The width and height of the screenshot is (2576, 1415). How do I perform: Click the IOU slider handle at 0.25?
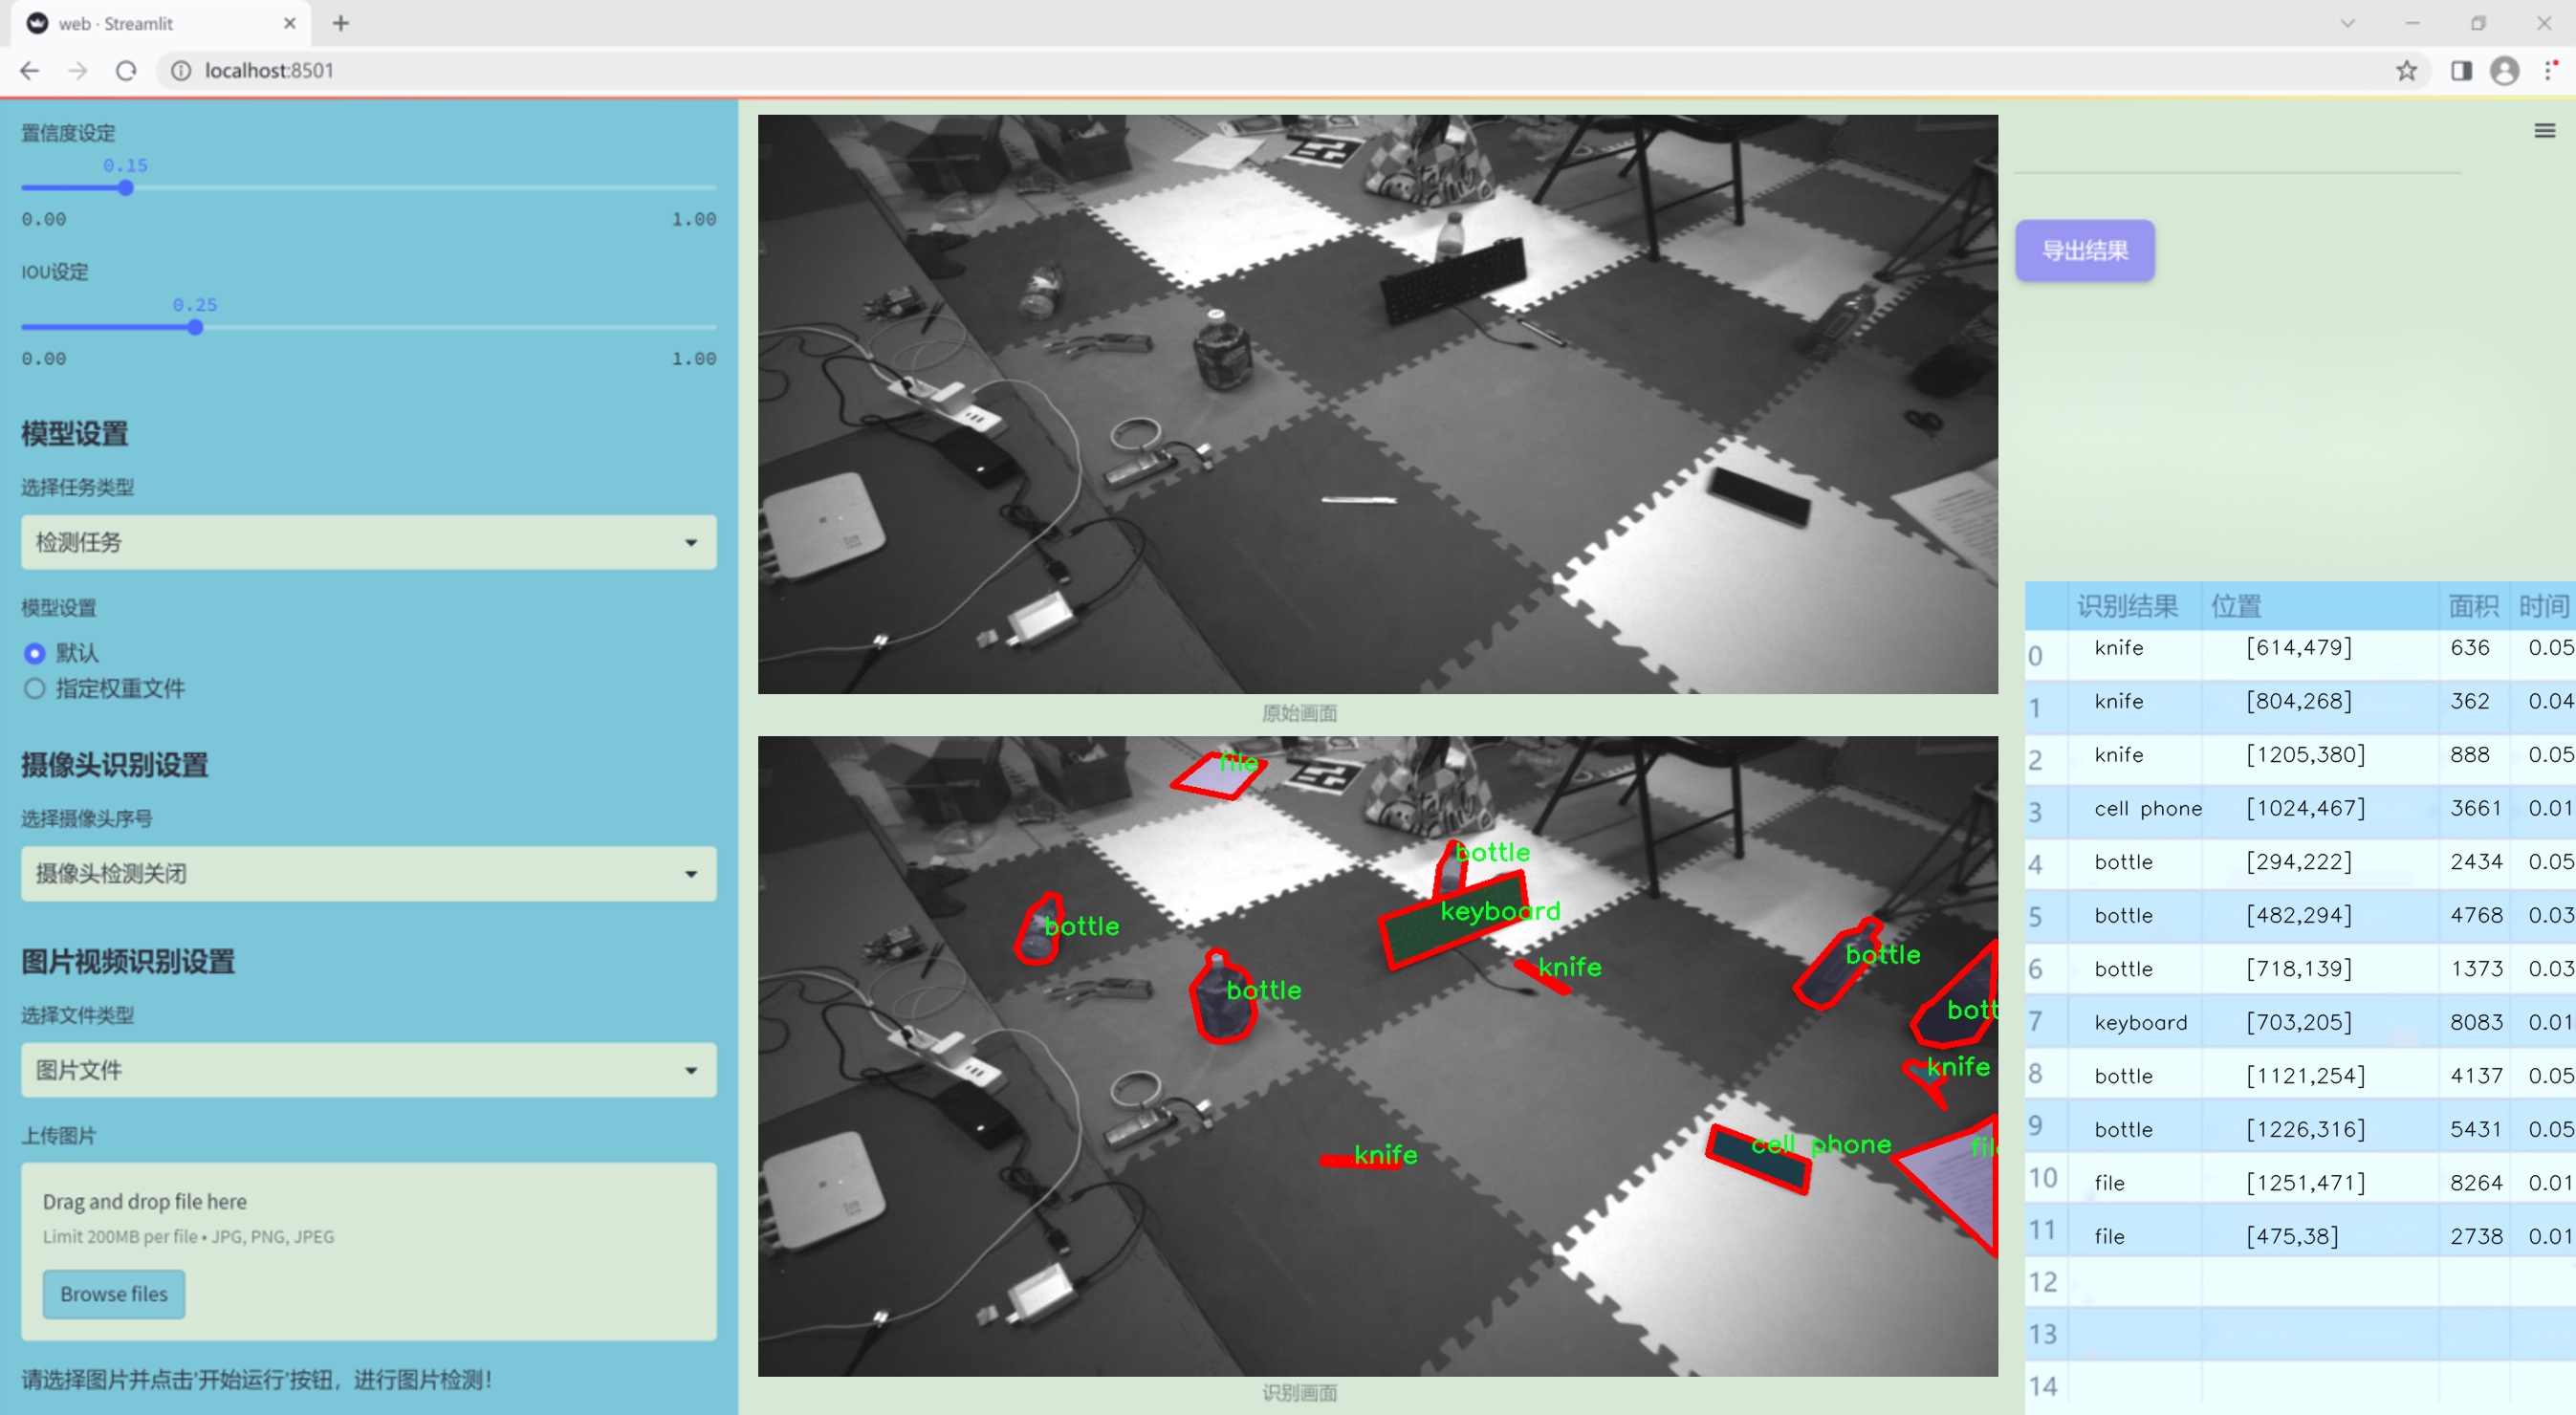pos(195,327)
